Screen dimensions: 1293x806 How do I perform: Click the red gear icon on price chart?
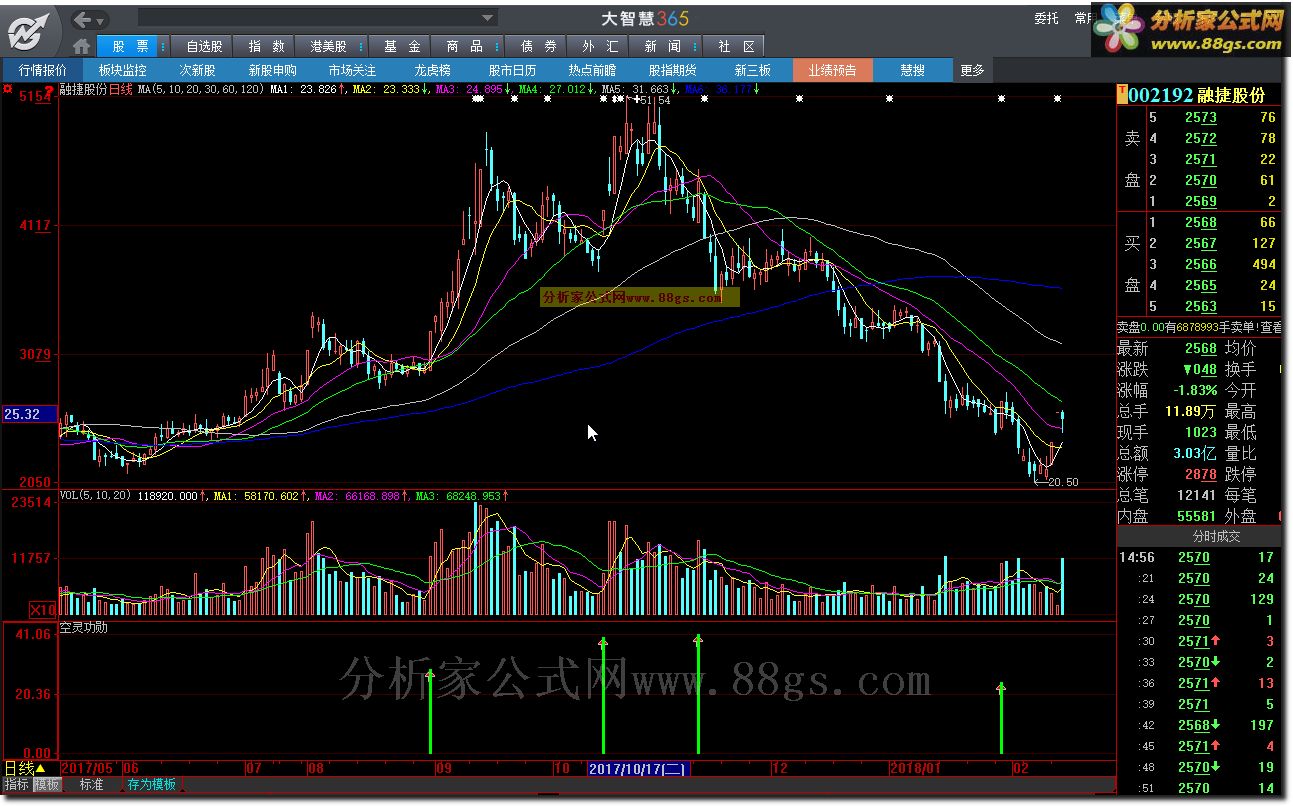tap(8, 90)
